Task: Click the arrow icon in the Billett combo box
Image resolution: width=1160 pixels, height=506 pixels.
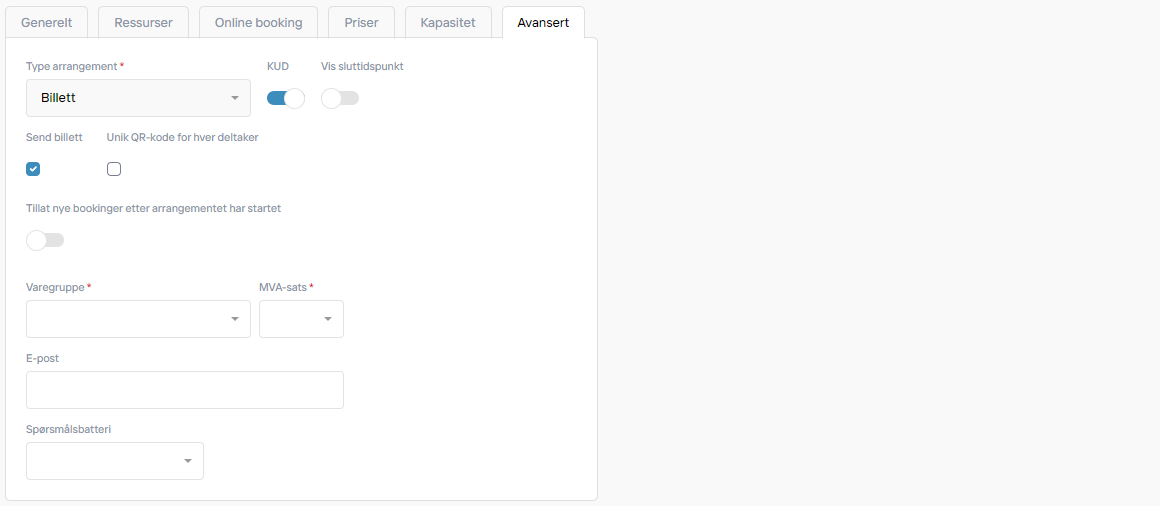Action: [x=235, y=98]
